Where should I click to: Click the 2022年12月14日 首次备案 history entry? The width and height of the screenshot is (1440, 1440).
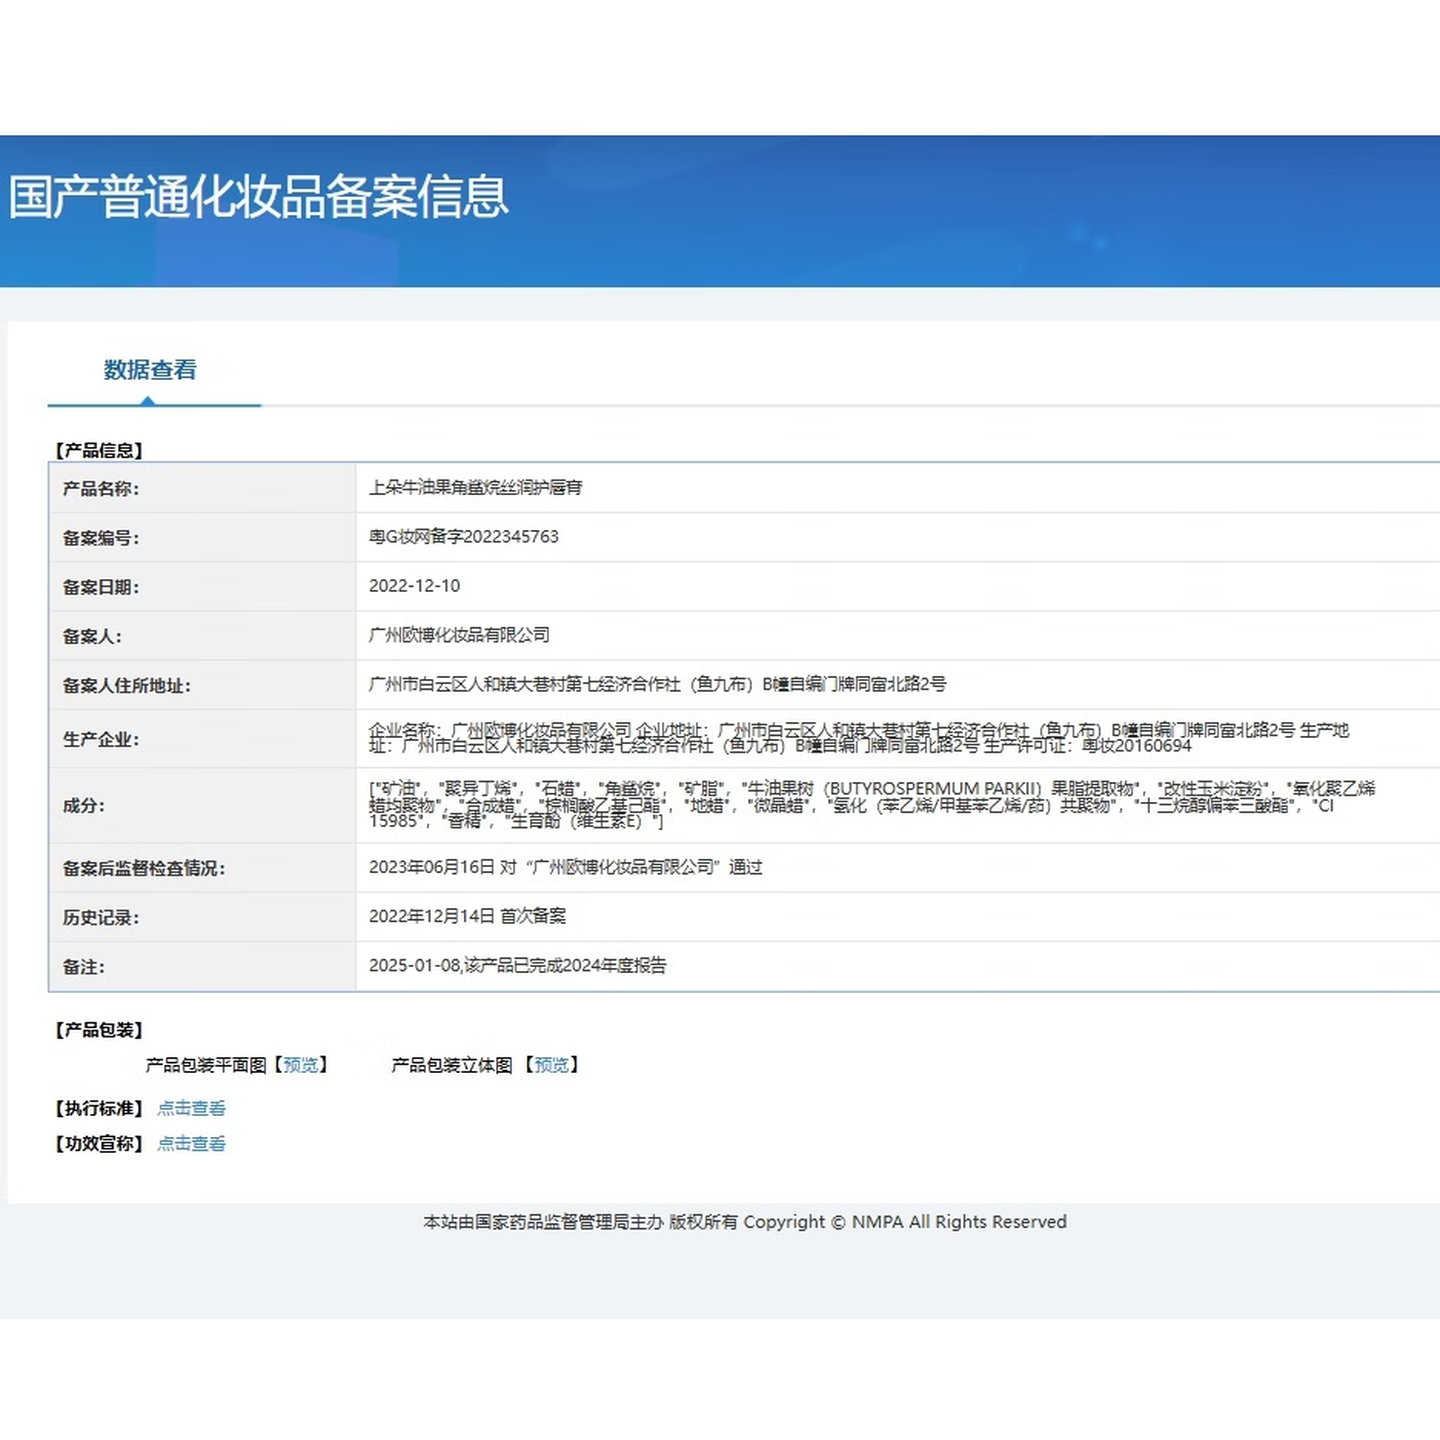[x=467, y=916]
